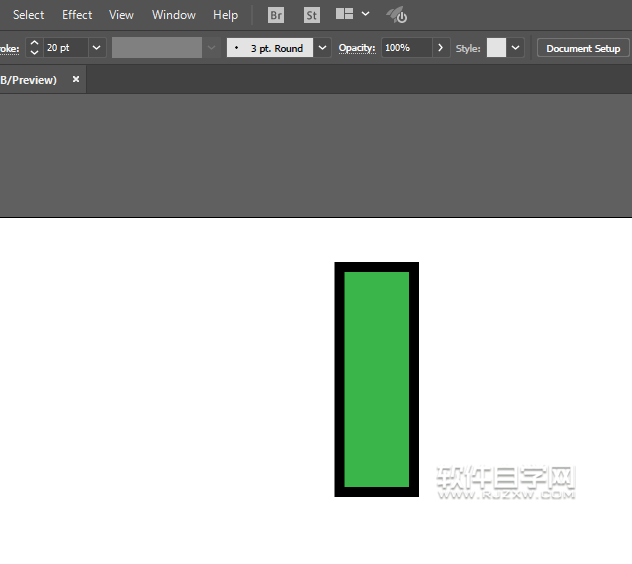Click the underlined Opacity label link
This screenshot has width=632, height=564.
pos(356,48)
